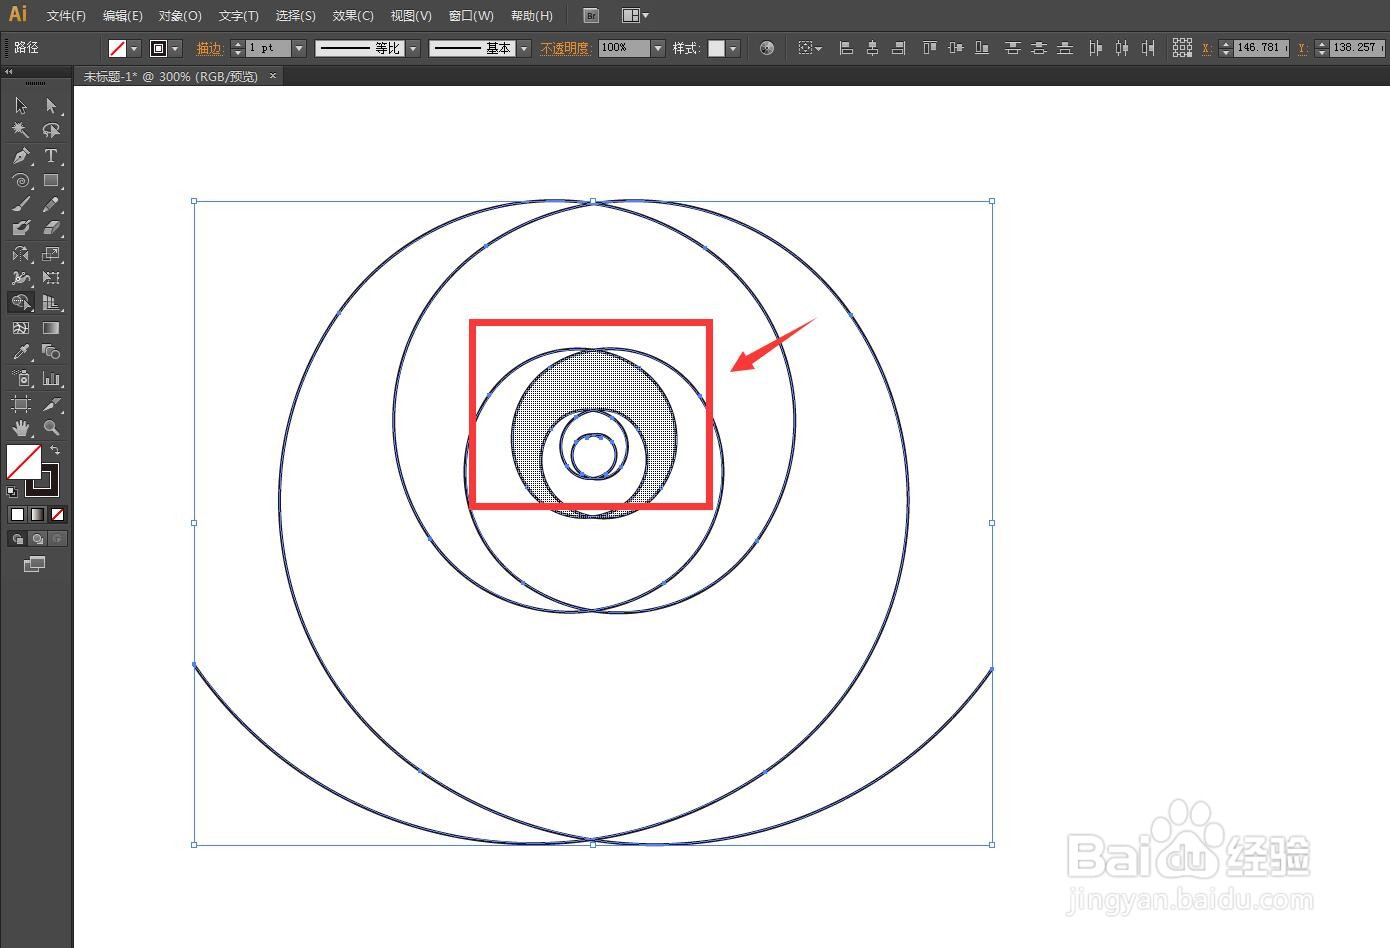The width and height of the screenshot is (1390, 948).
Task: Select the Mesh tool
Action: [21, 328]
